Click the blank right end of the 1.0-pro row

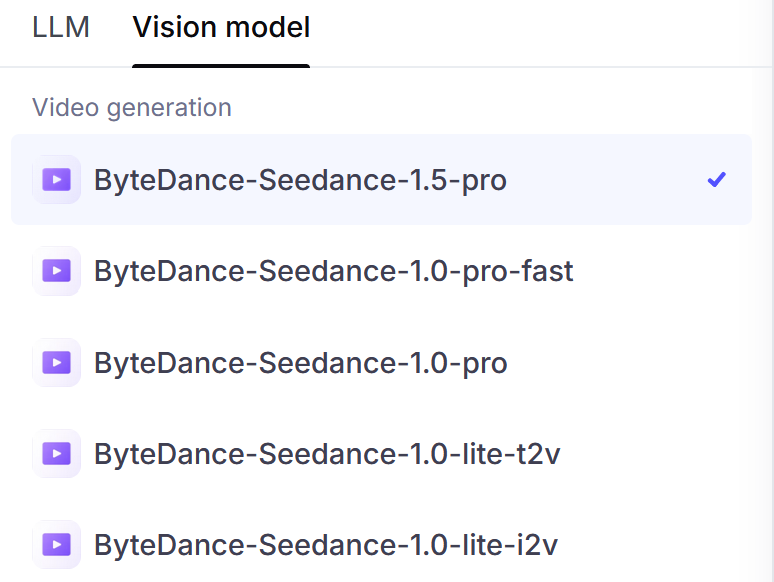click(x=680, y=363)
